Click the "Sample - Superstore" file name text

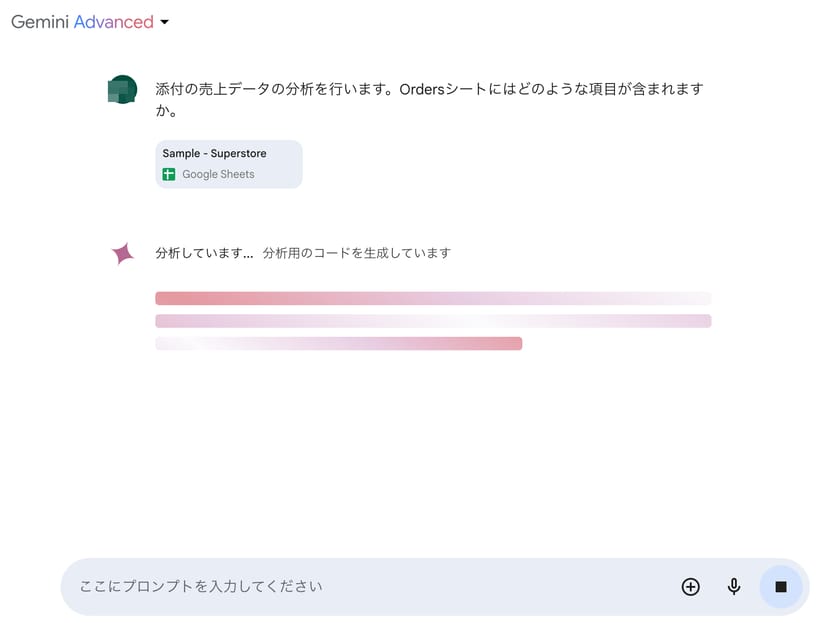coord(214,154)
